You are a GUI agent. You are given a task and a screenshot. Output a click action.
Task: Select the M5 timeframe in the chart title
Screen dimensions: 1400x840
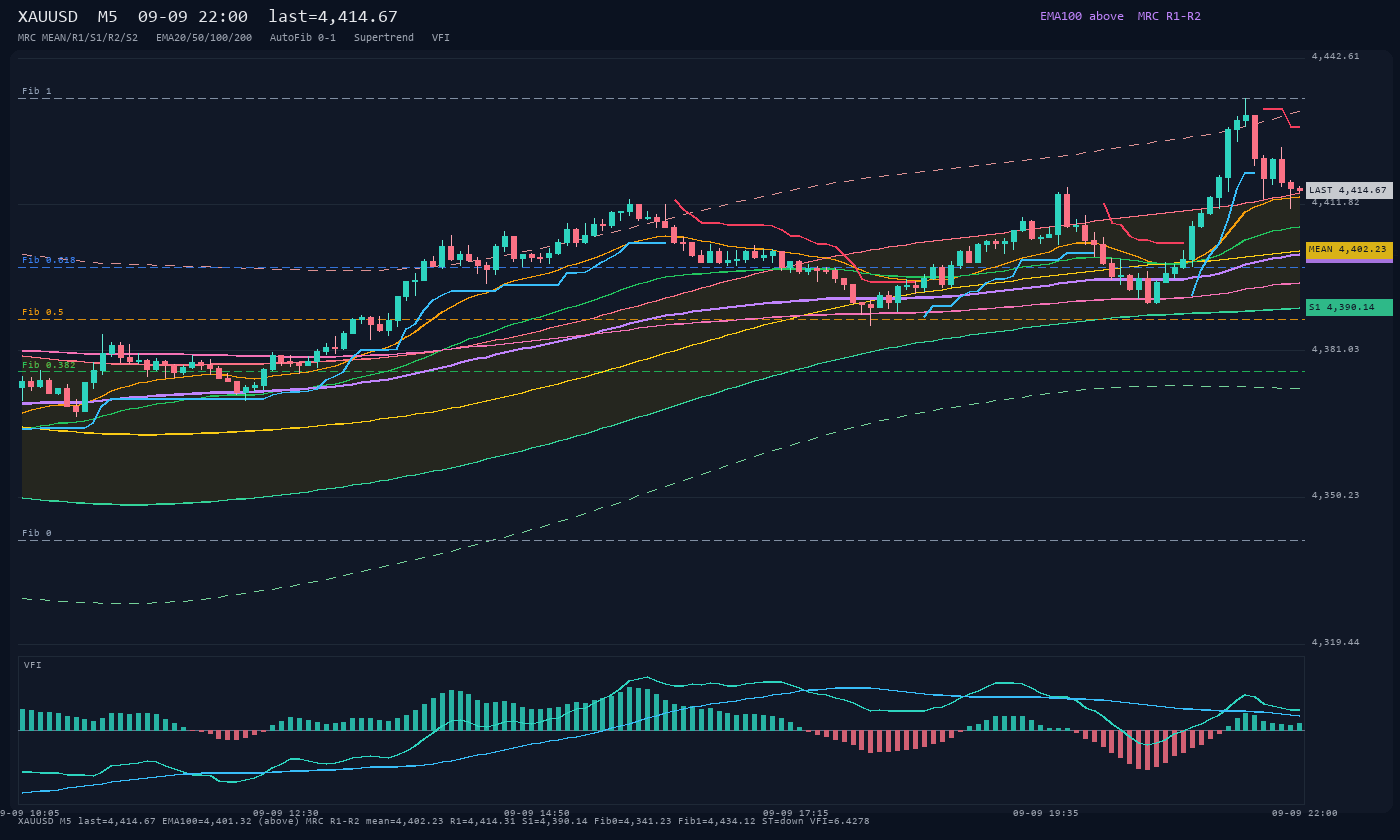point(108,17)
